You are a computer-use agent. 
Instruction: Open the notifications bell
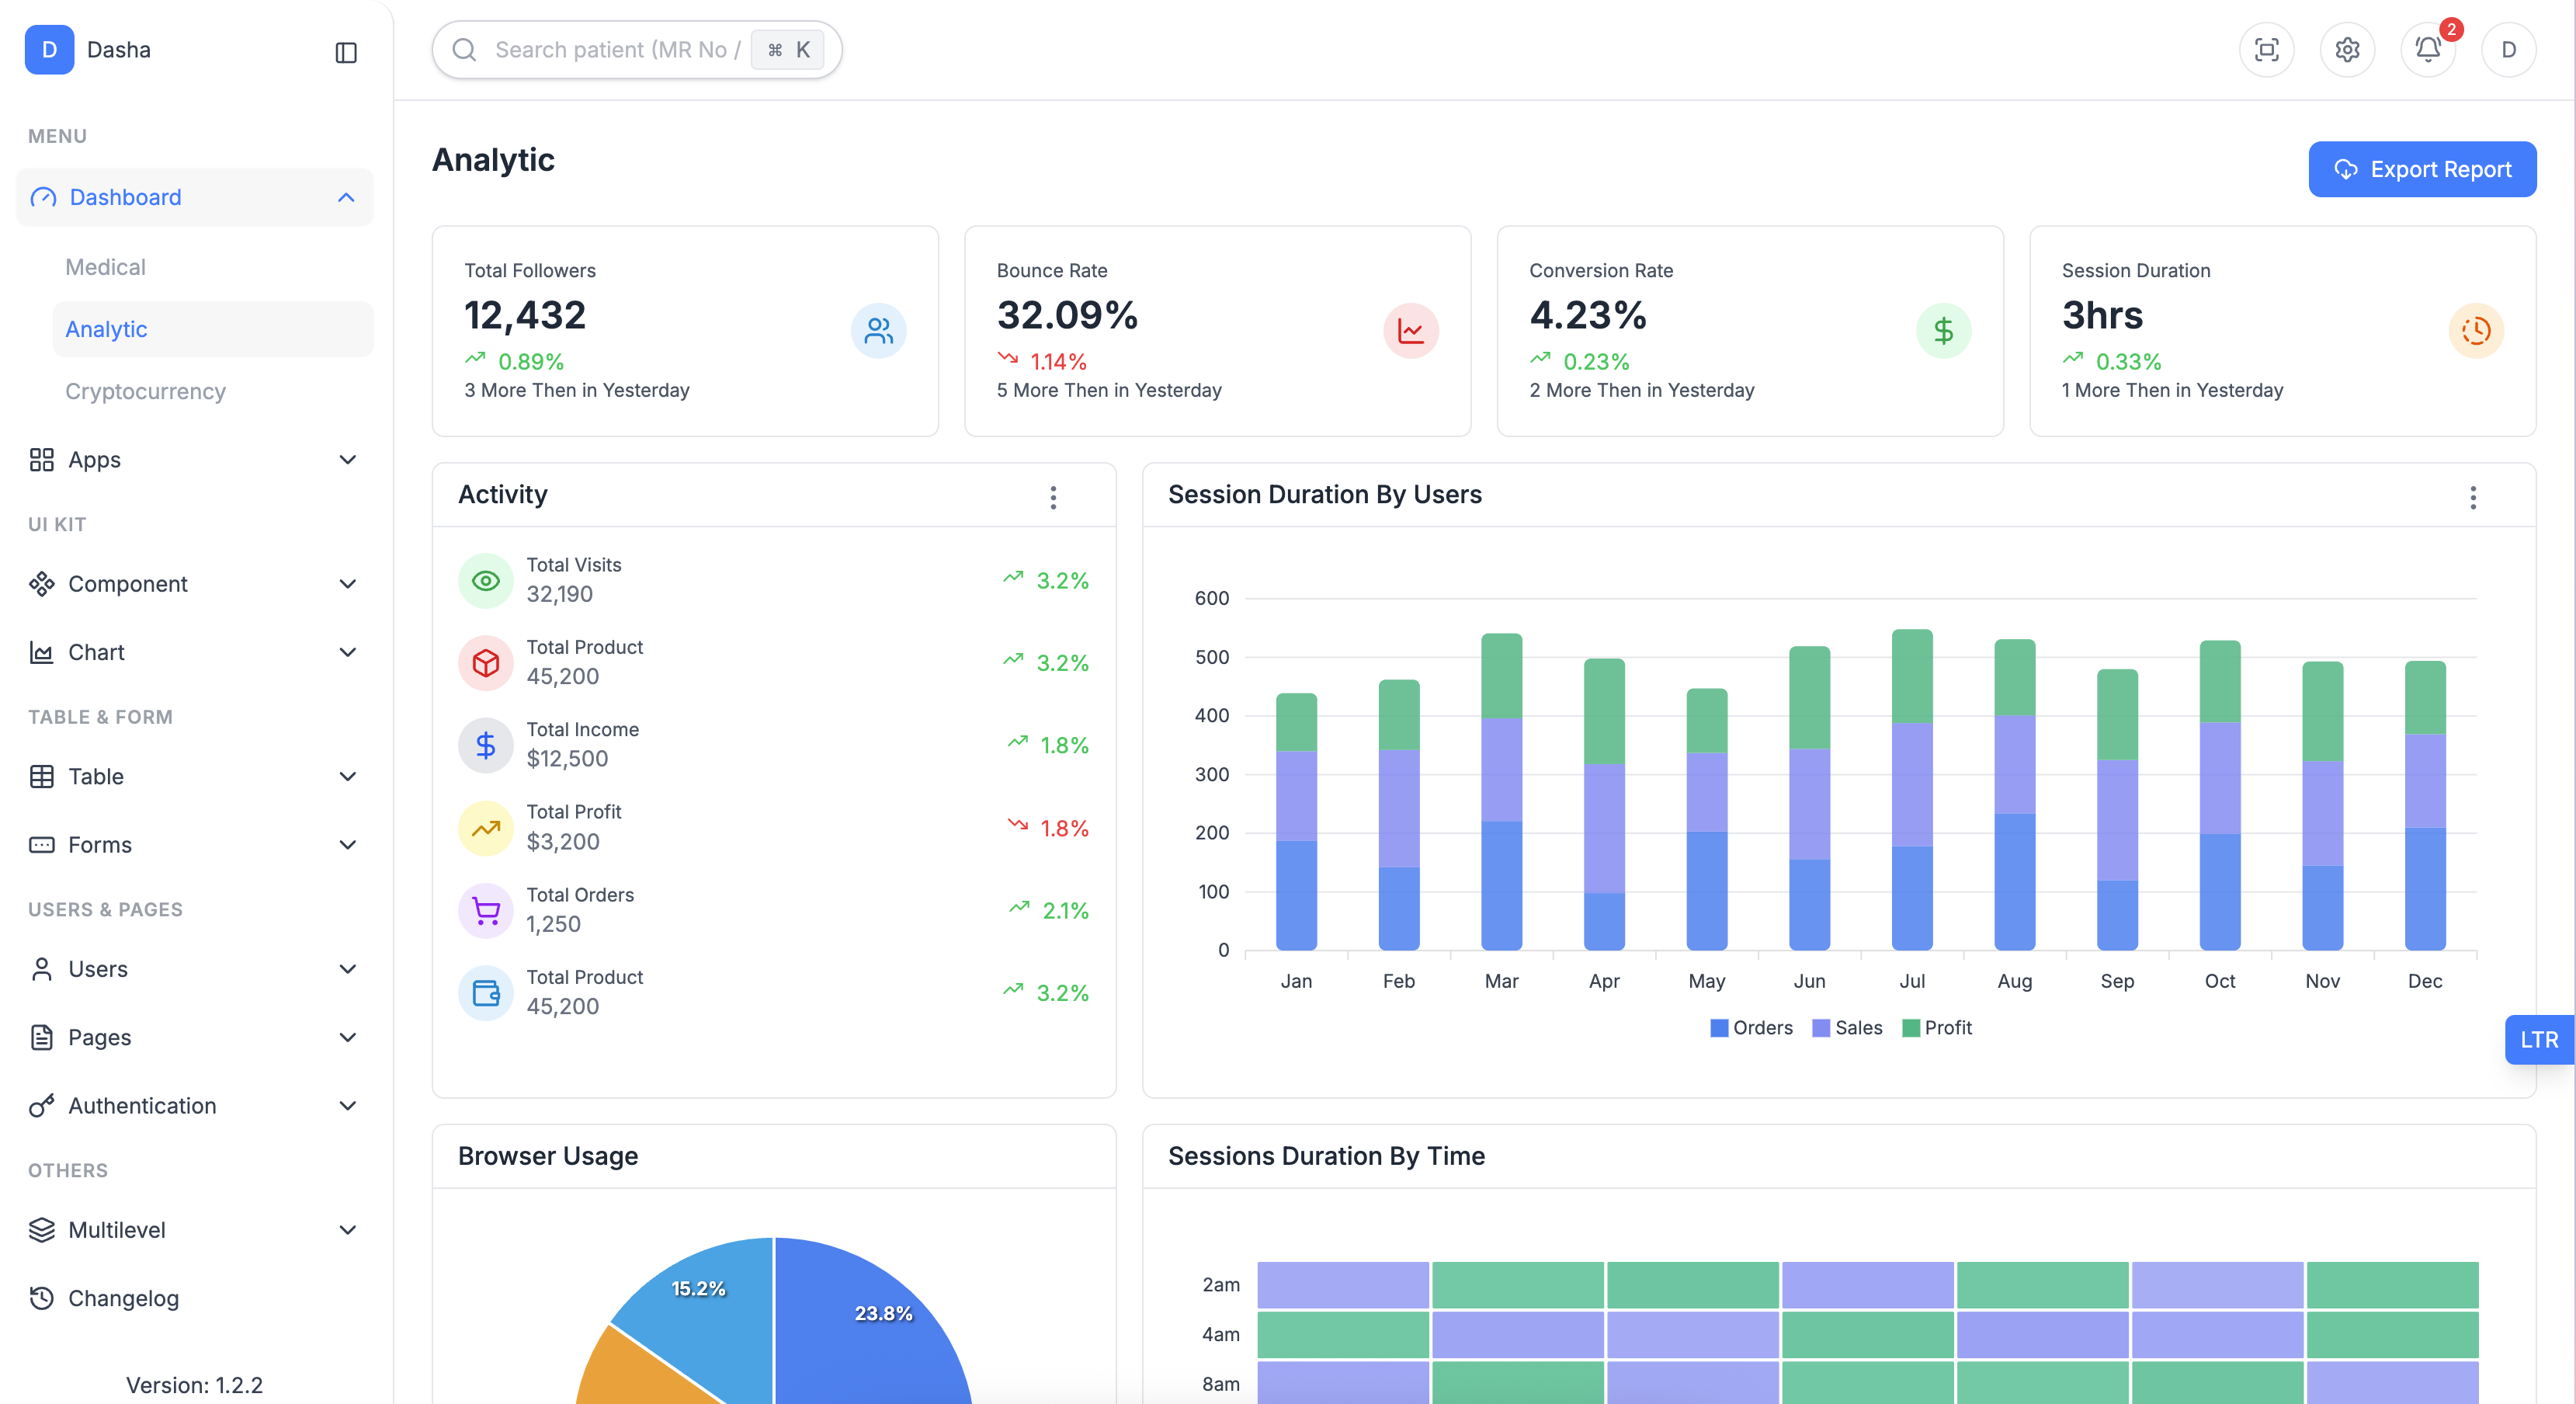point(2427,50)
